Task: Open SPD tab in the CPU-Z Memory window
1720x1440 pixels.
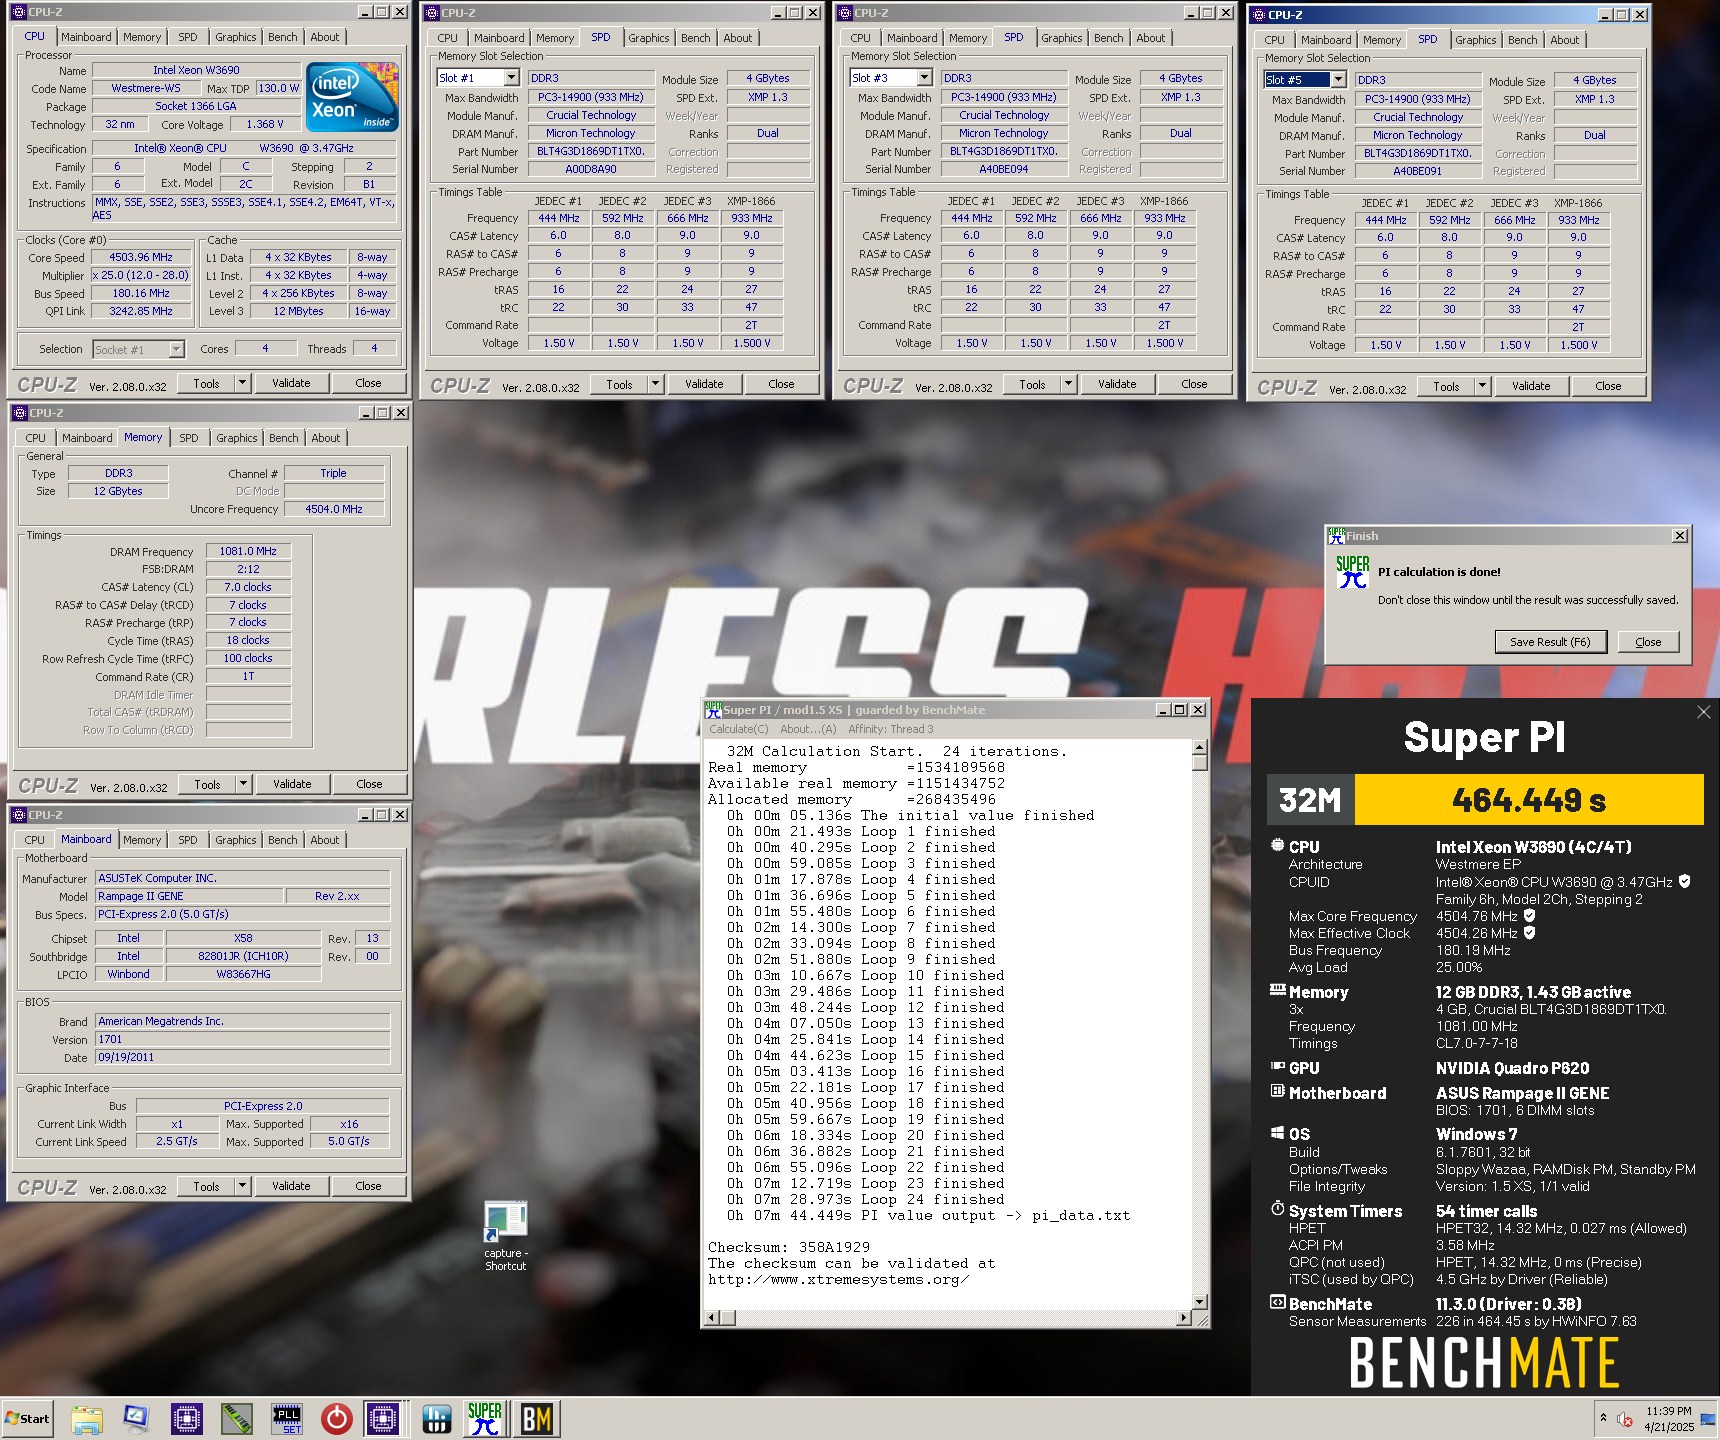Action: coord(189,438)
